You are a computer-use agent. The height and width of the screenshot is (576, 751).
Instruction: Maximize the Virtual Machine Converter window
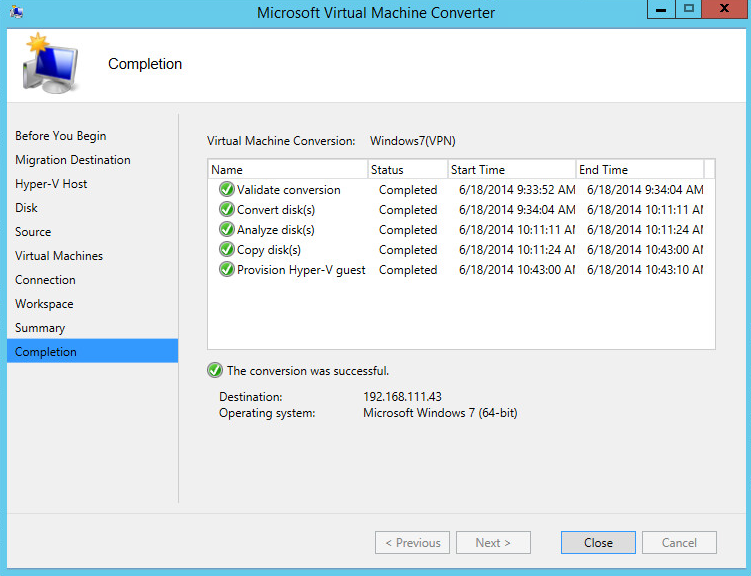689,10
